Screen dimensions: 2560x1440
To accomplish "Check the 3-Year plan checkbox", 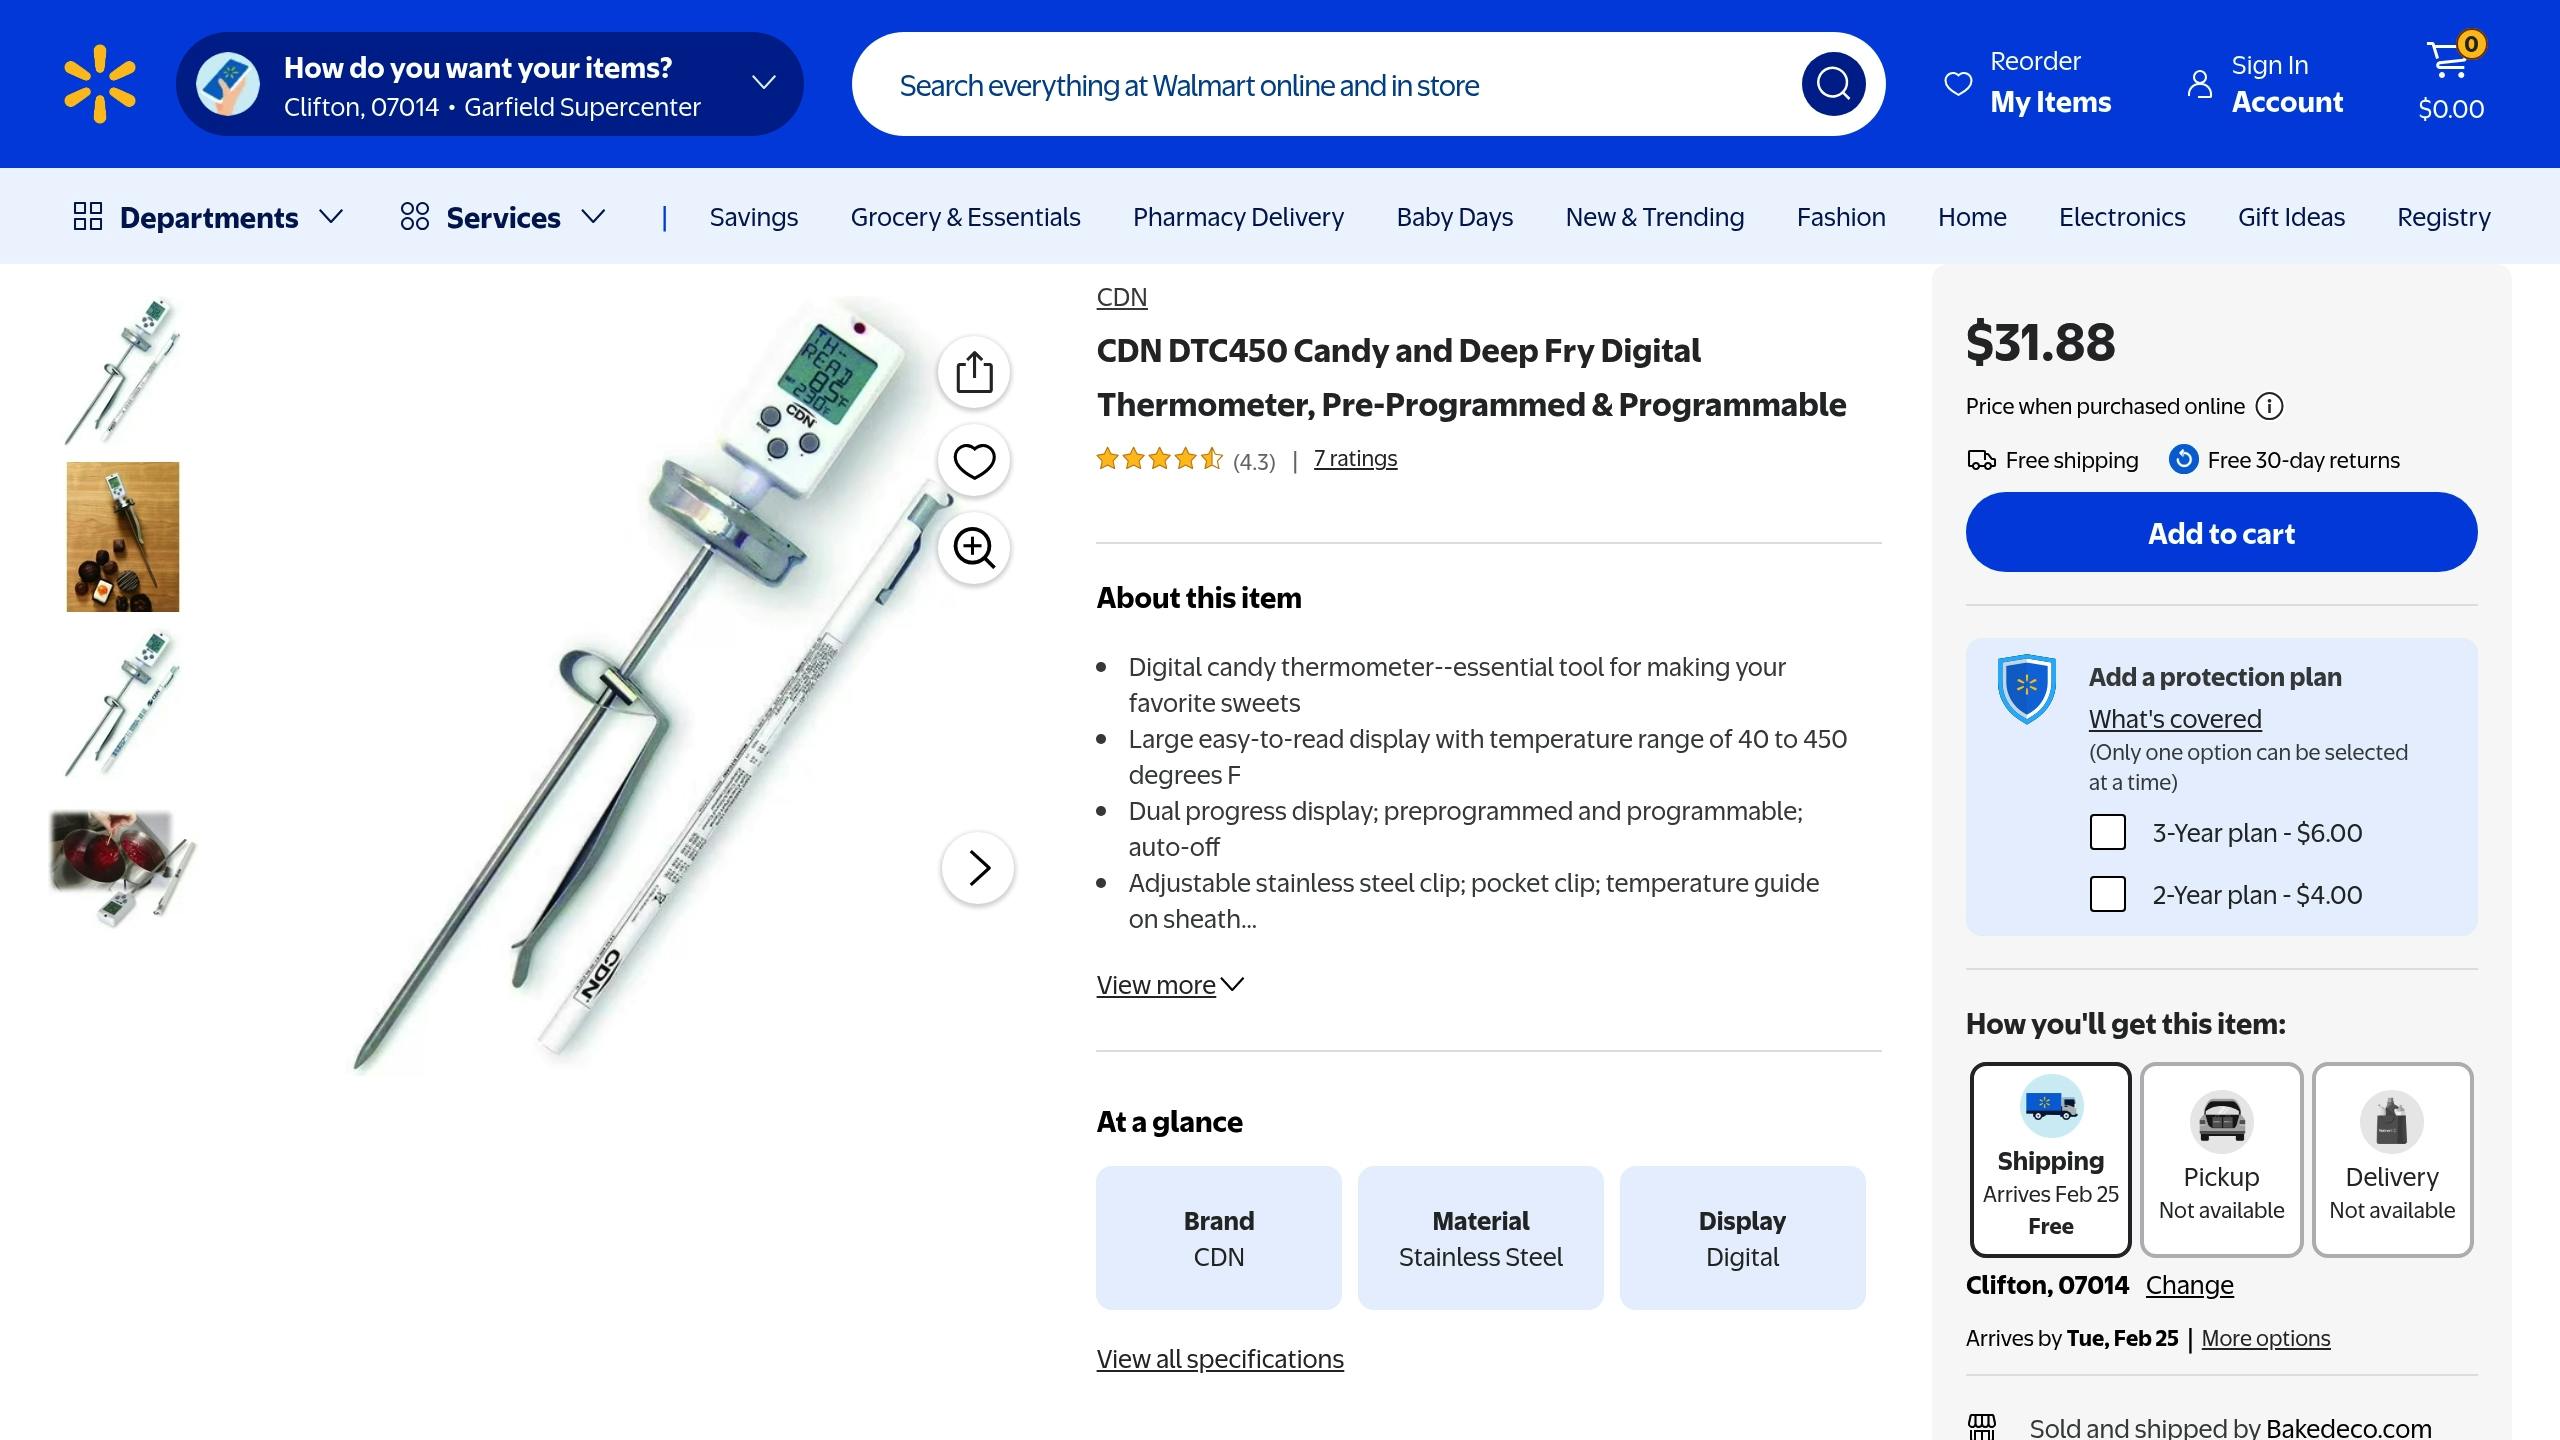I will pos(2108,832).
